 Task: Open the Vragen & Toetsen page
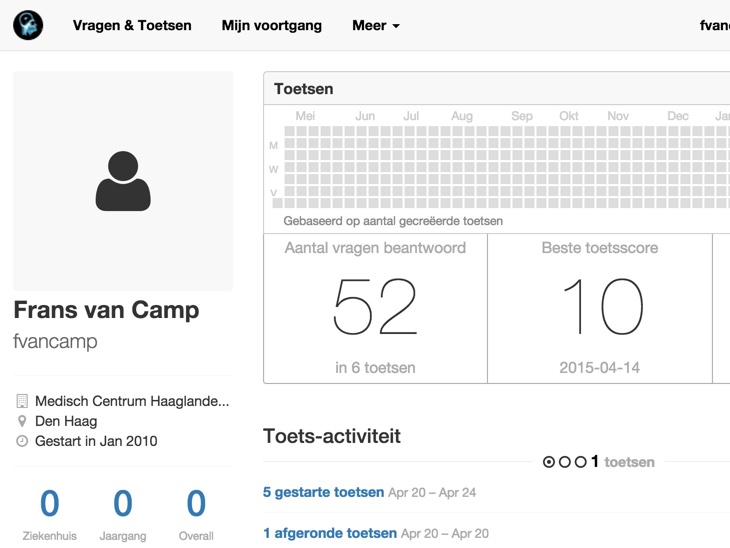pyautogui.click(x=132, y=26)
